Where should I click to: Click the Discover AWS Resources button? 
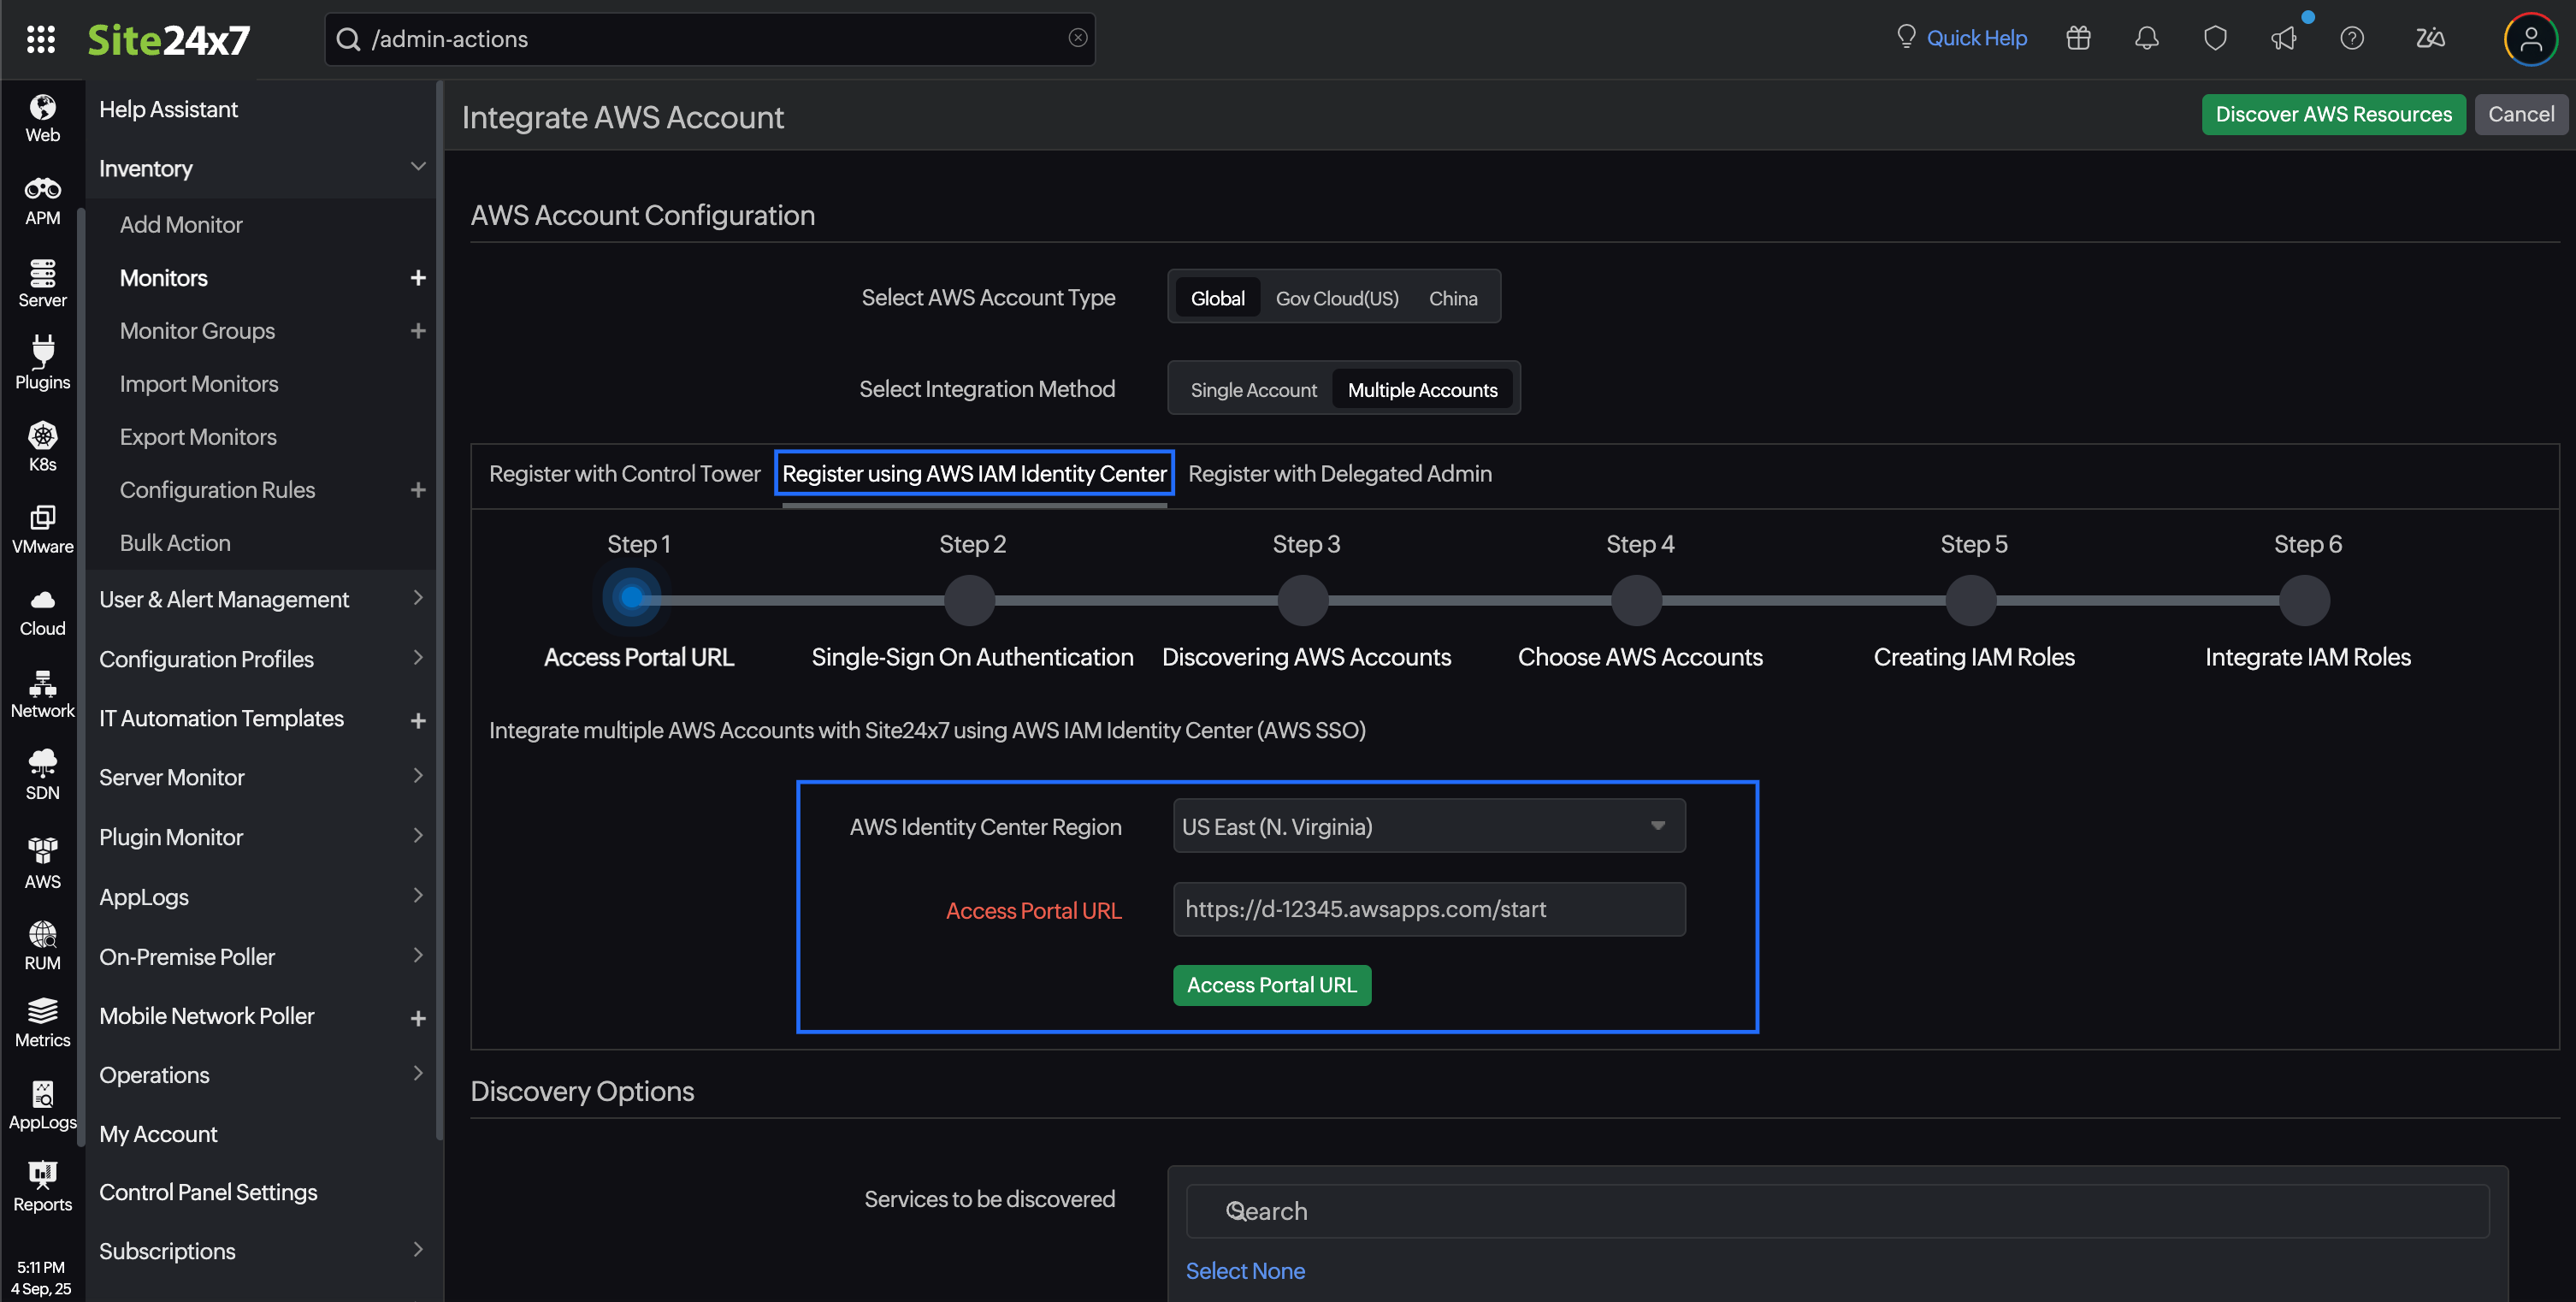[2333, 114]
